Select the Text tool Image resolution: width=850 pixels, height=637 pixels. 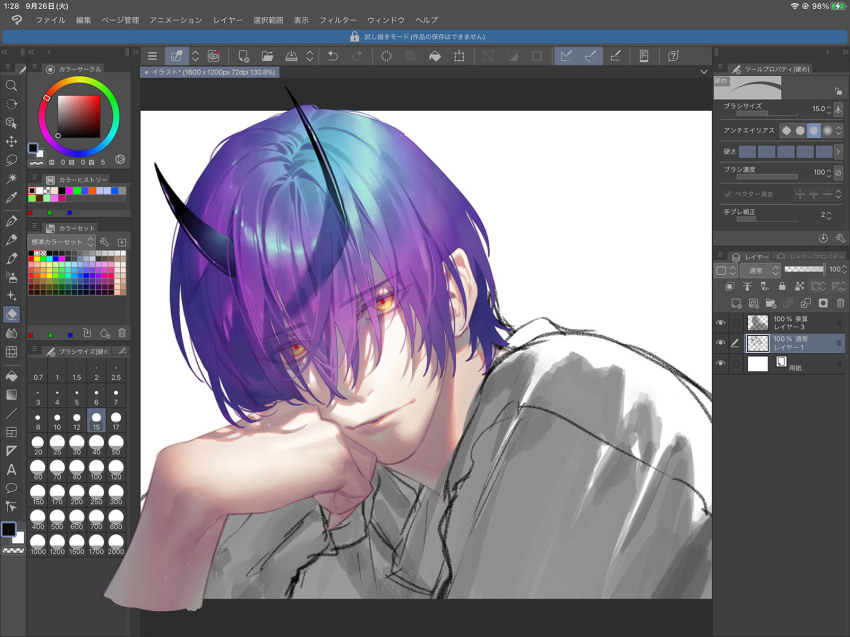pos(11,469)
